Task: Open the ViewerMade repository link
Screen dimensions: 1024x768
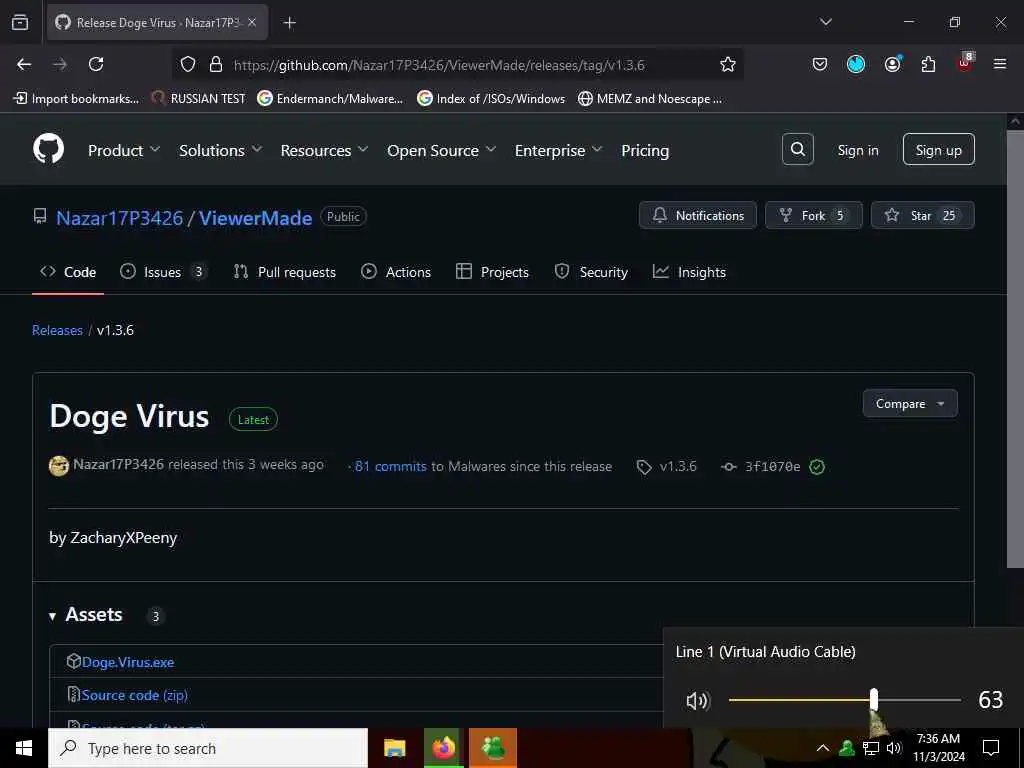Action: 255,217
